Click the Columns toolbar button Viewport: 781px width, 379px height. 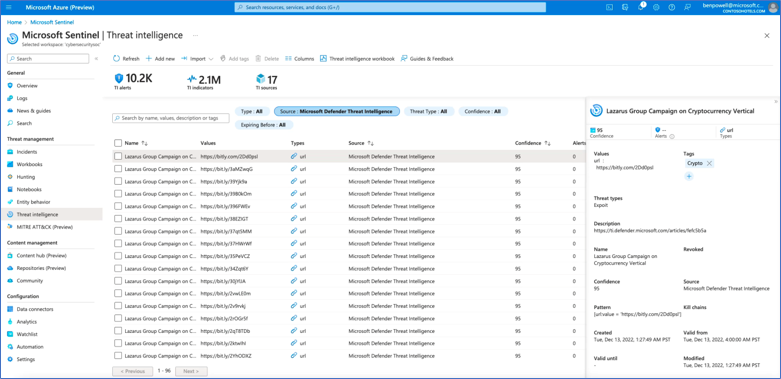[299, 59]
